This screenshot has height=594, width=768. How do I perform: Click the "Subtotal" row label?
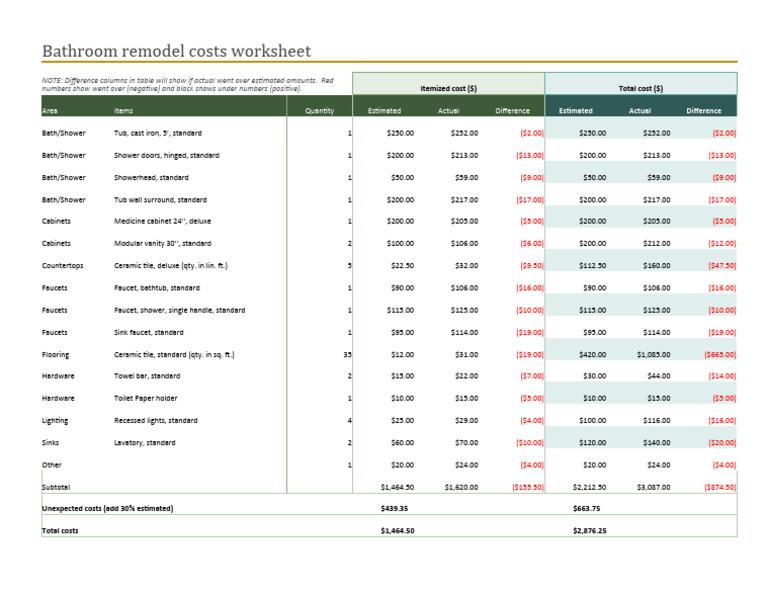pyautogui.click(x=57, y=487)
